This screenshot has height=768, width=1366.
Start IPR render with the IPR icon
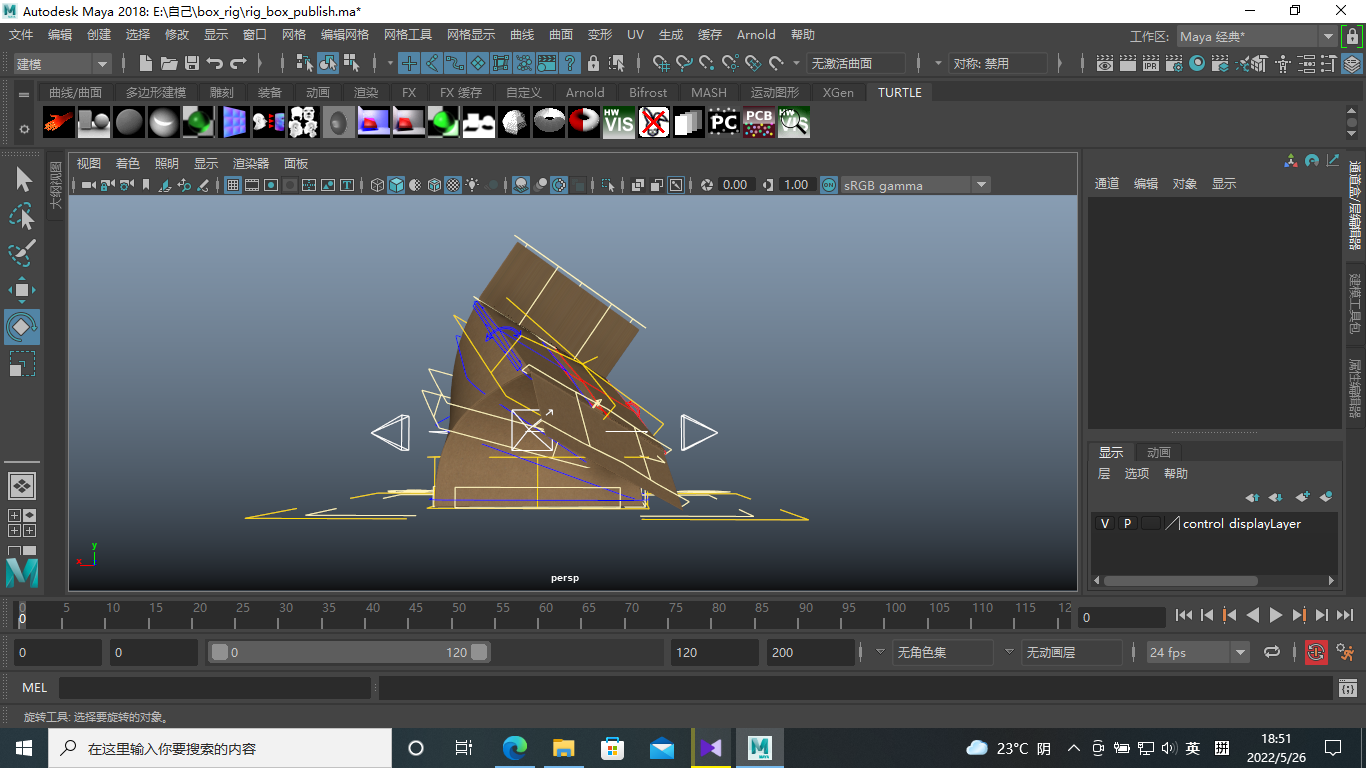(1151, 63)
